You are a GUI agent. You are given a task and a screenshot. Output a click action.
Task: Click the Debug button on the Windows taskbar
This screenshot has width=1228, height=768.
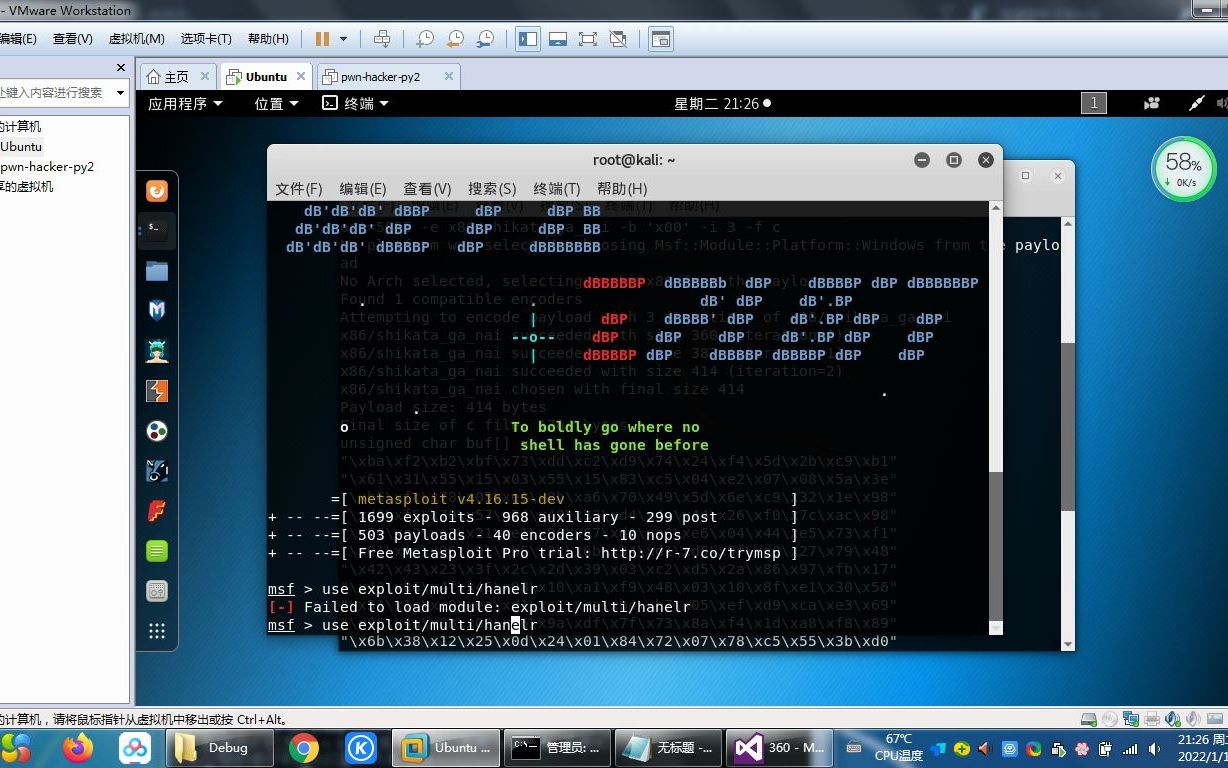coord(219,748)
